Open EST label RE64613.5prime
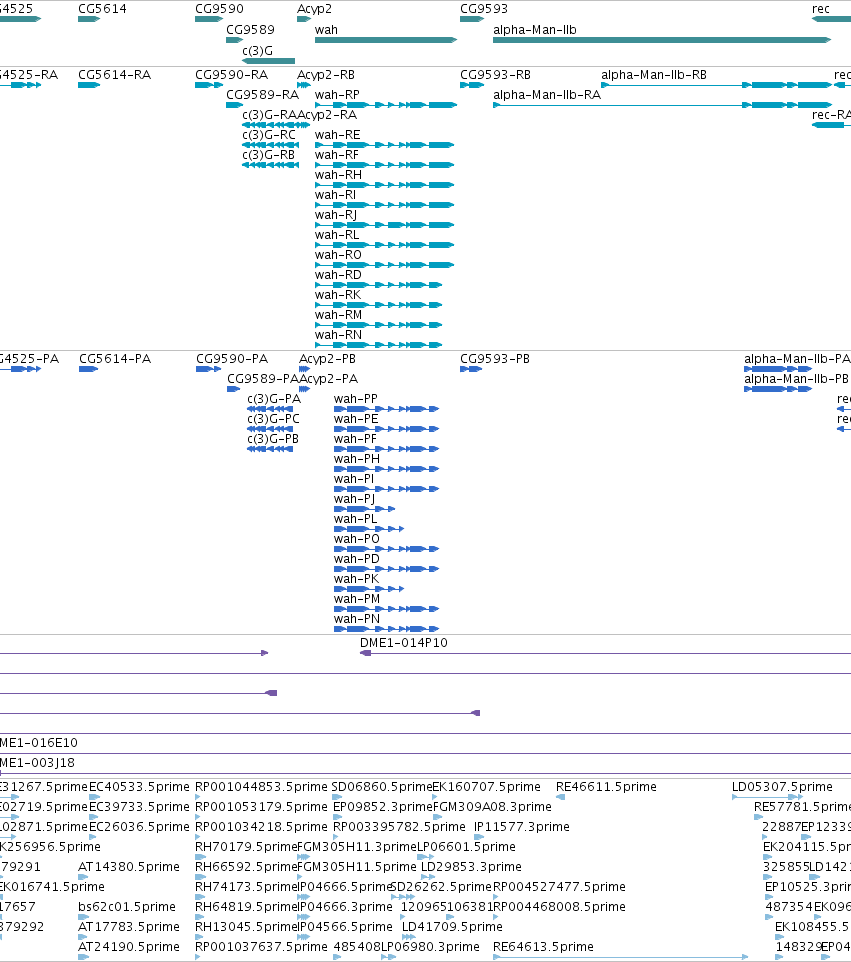Screen dimensions: 851x962 click(544, 947)
